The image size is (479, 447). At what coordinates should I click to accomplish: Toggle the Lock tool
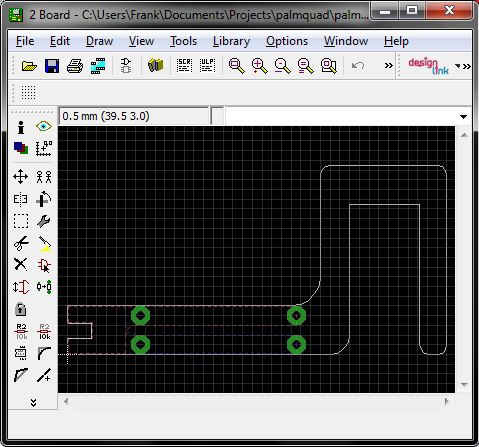[21, 309]
